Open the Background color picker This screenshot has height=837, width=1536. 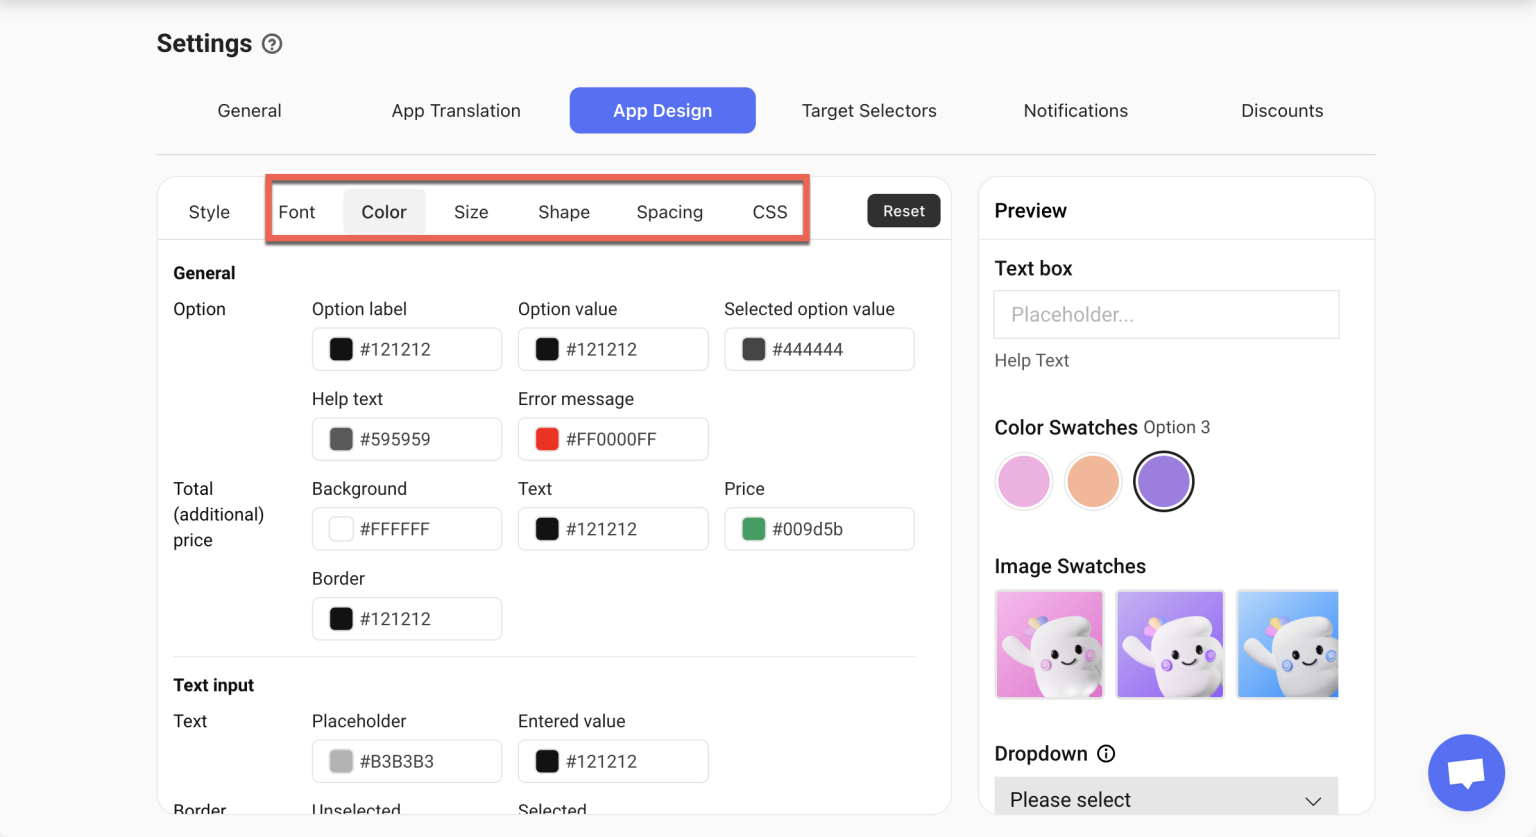[x=339, y=528]
